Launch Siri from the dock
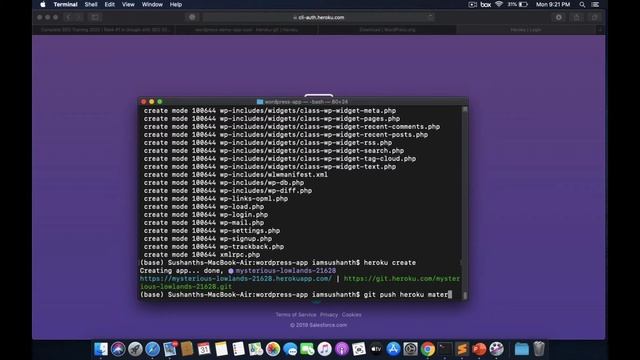Screen dimensions: 640x360 click(x=118, y=349)
